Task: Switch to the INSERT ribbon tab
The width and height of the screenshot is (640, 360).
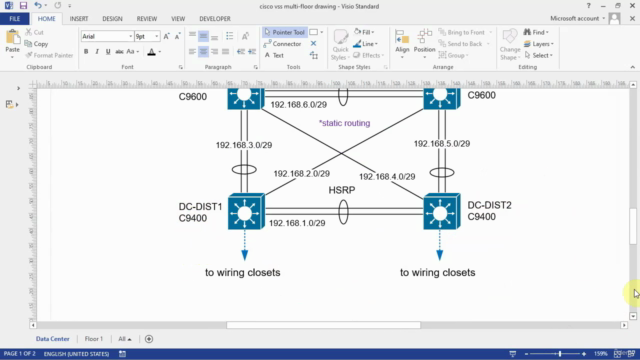Action: [79, 19]
